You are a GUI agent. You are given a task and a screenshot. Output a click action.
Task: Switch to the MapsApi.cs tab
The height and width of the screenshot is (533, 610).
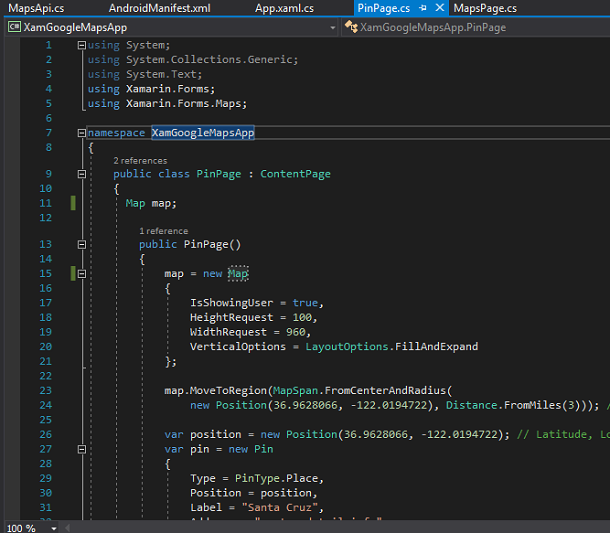pyautogui.click(x=35, y=8)
